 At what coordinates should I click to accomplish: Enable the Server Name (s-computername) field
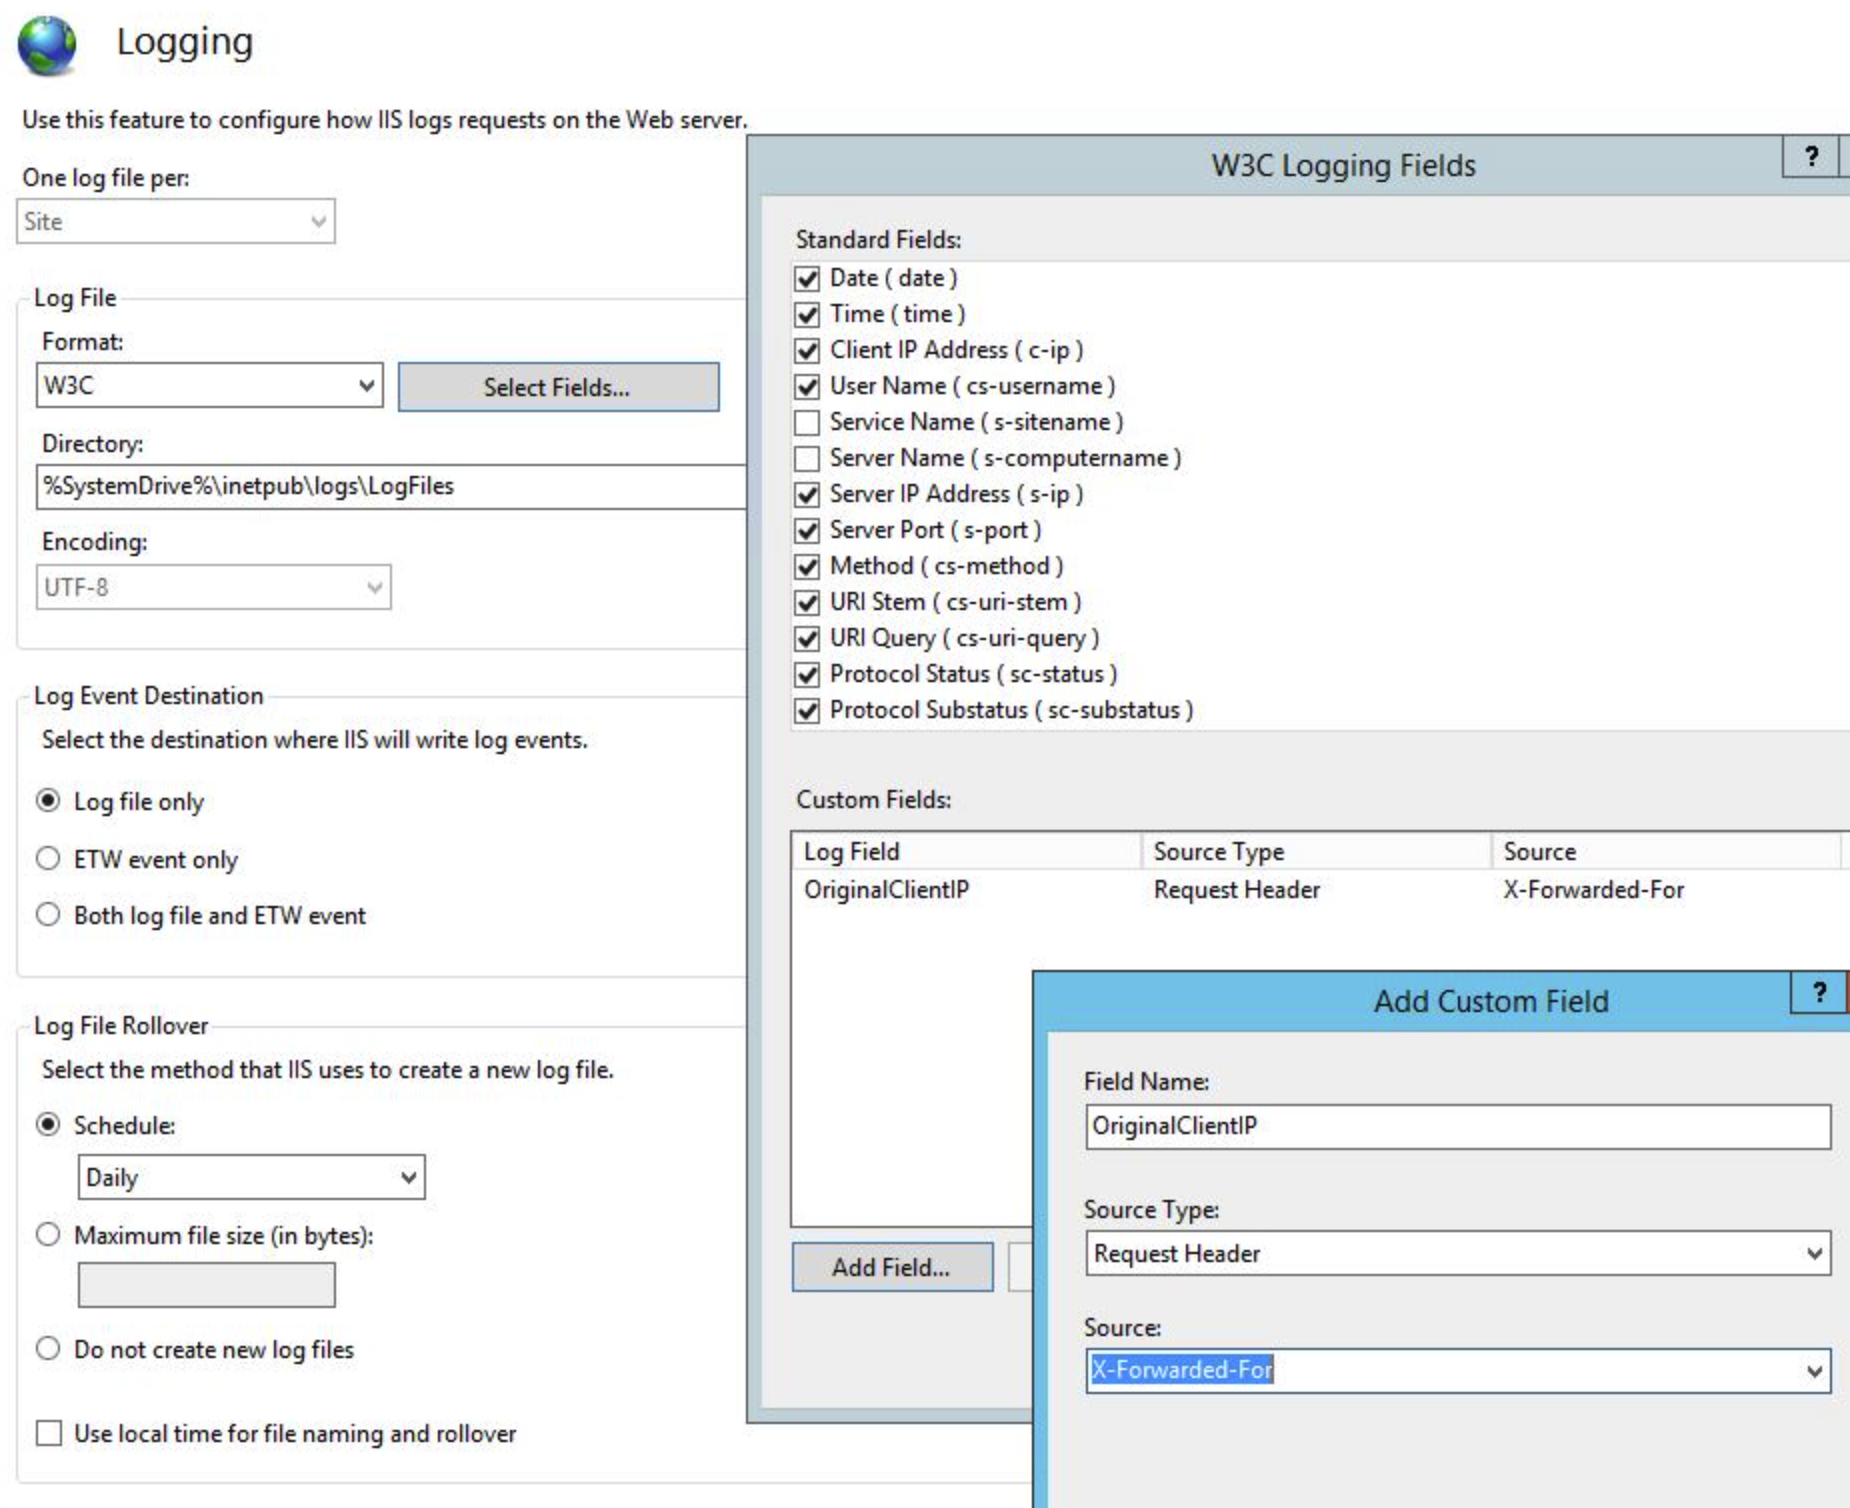[x=806, y=457]
